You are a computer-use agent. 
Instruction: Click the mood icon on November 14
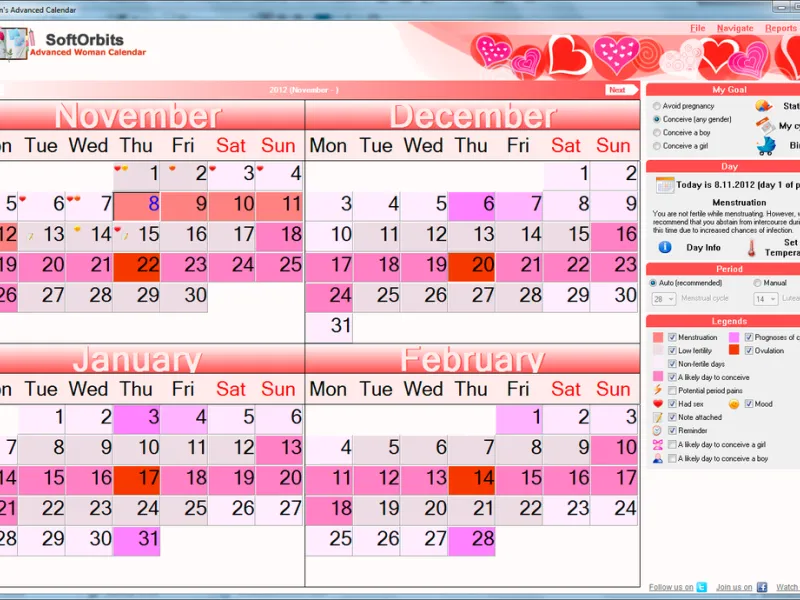pyautogui.click(x=77, y=229)
